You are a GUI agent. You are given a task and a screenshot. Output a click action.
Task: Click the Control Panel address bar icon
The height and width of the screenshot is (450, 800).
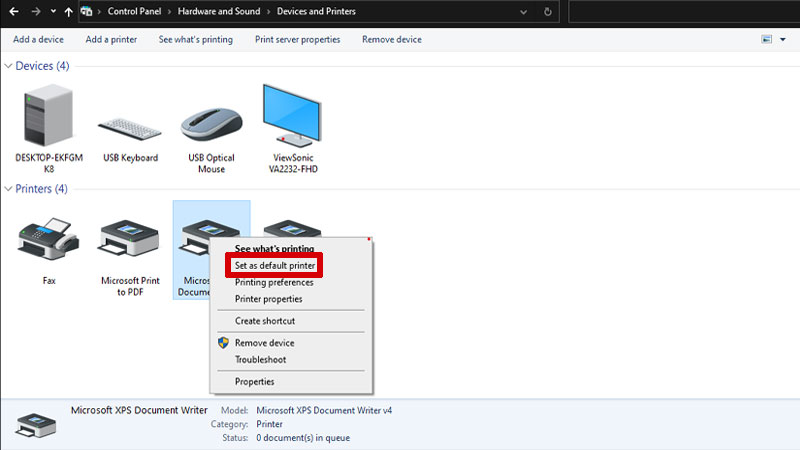[86, 11]
